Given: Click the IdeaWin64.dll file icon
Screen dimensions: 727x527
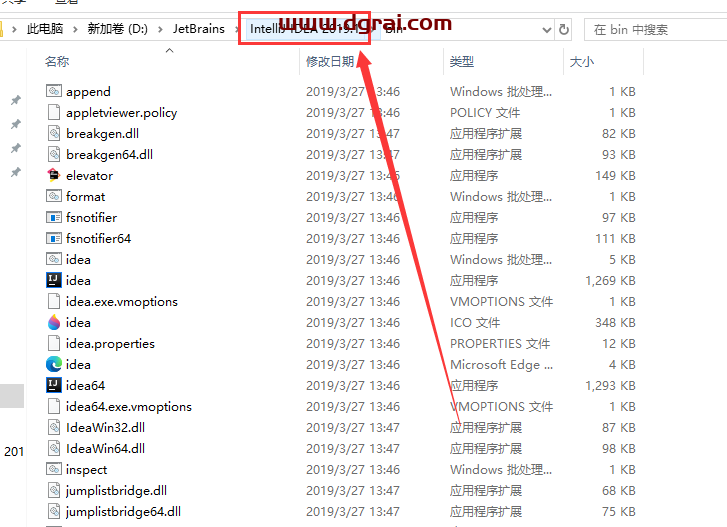Looking at the screenshot, I should [x=54, y=448].
